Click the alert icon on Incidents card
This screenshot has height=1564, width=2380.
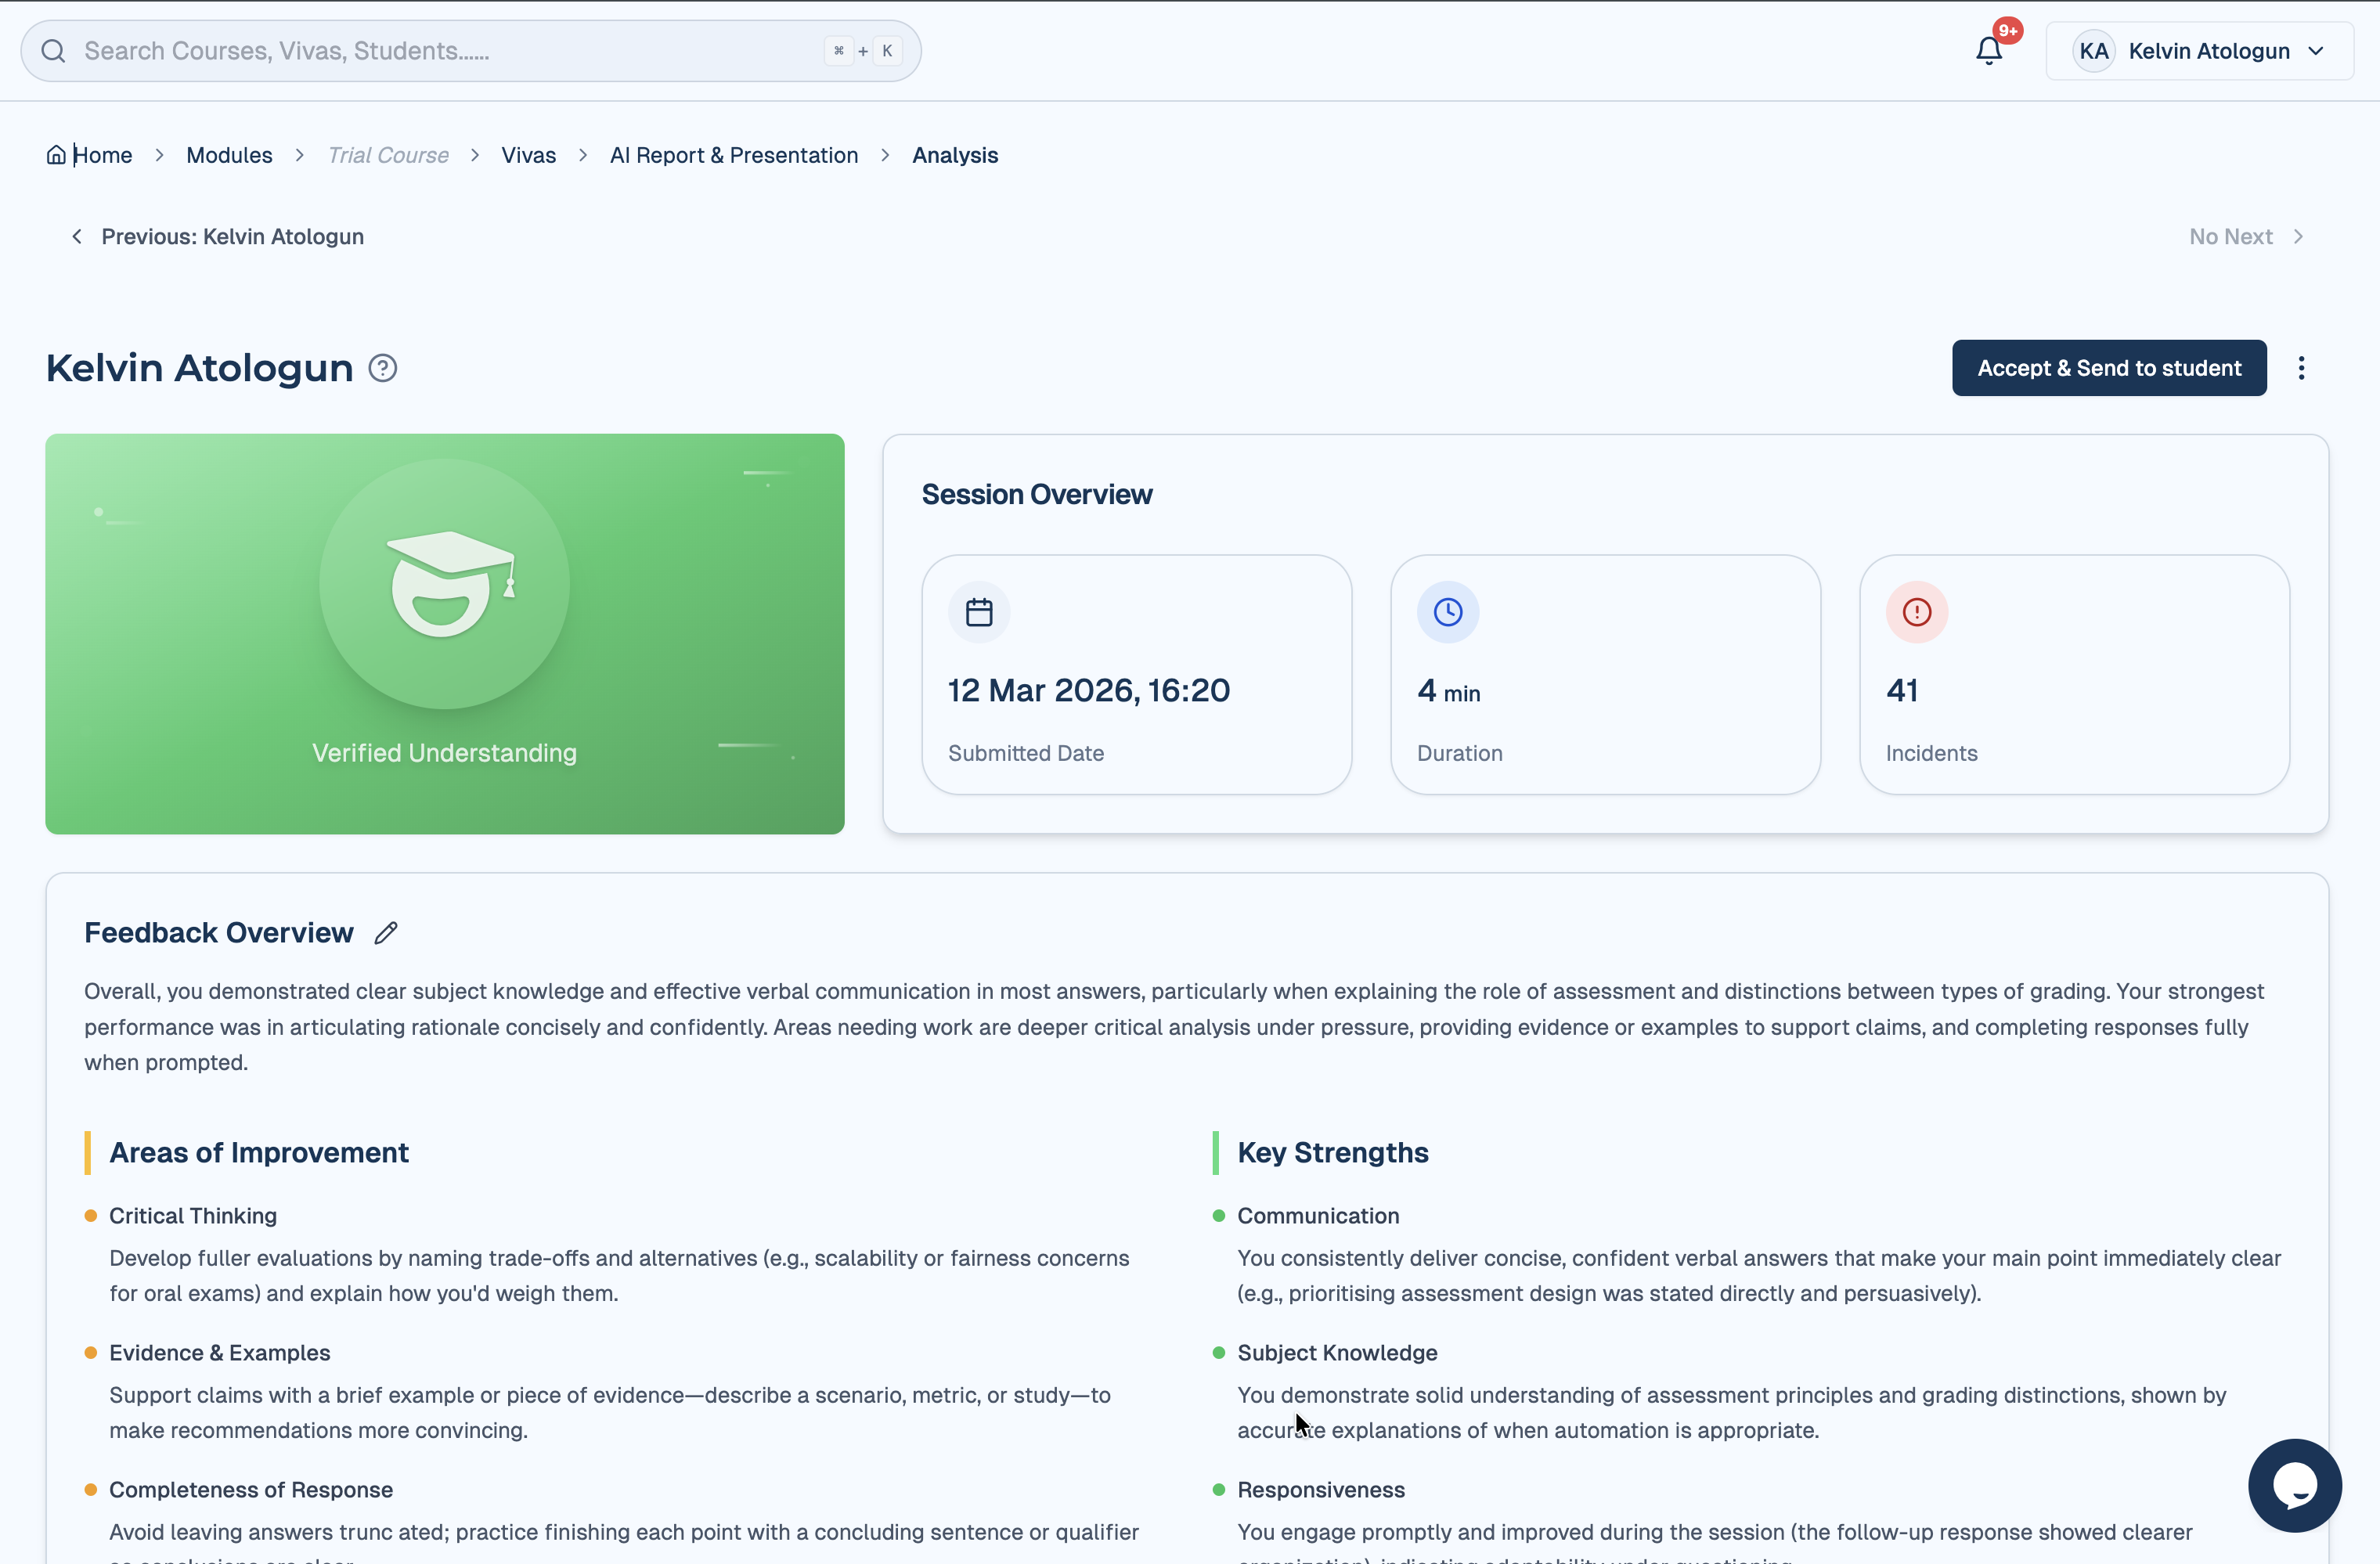[1917, 612]
